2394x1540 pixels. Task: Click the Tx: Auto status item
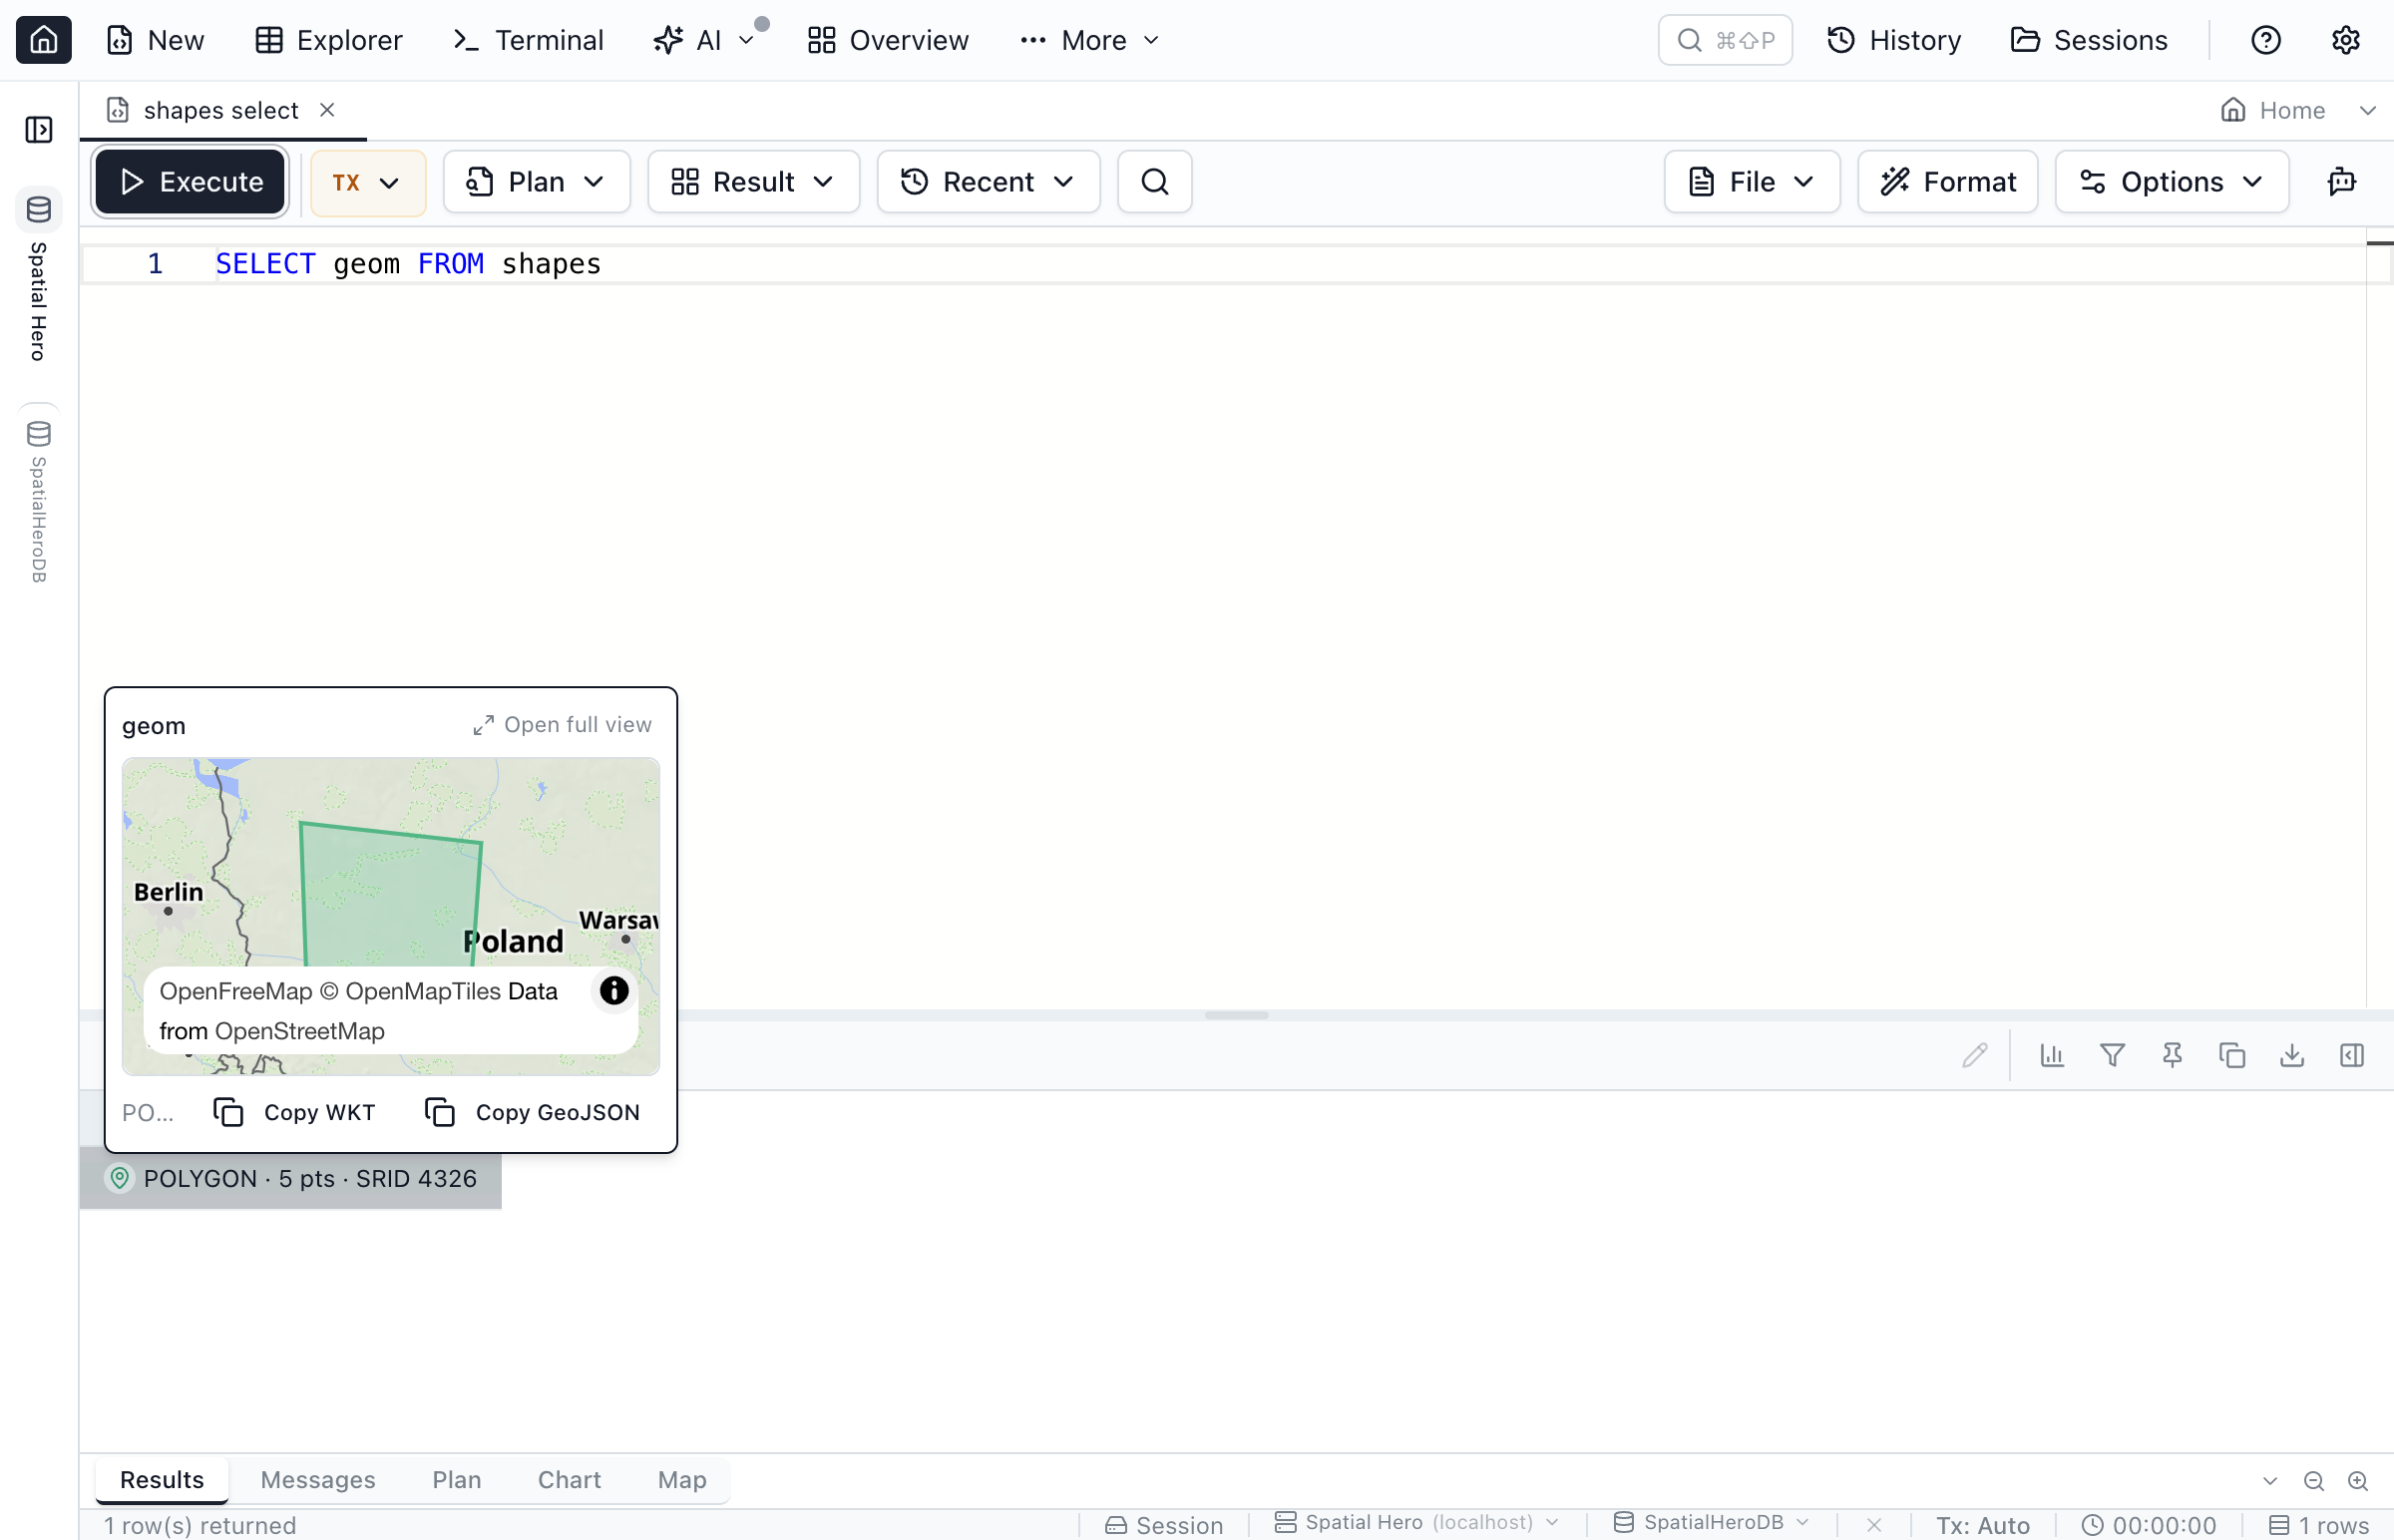[1982, 1524]
